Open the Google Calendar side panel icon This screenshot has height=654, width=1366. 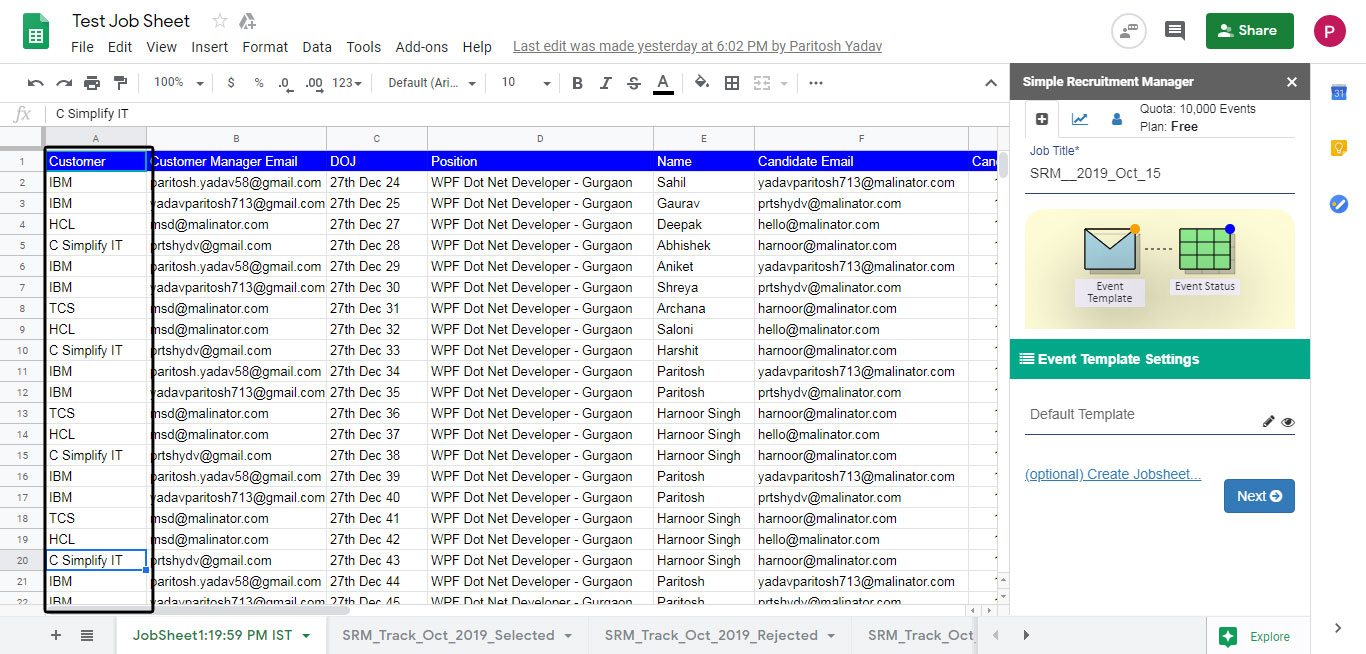pos(1339,93)
